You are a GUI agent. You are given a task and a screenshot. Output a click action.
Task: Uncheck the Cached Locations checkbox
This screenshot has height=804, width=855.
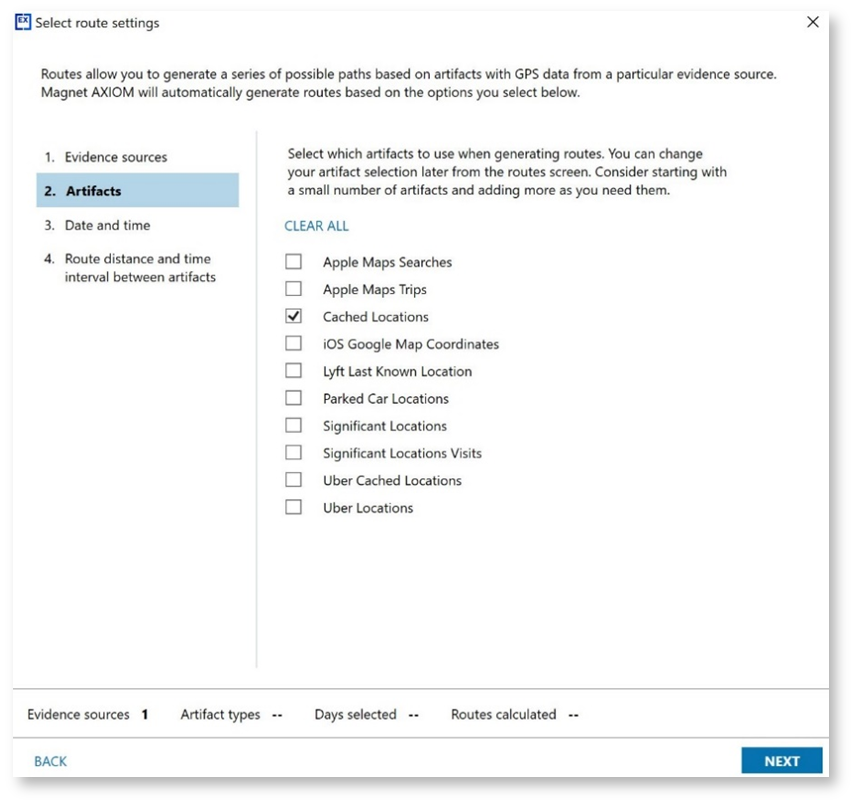tap(293, 316)
